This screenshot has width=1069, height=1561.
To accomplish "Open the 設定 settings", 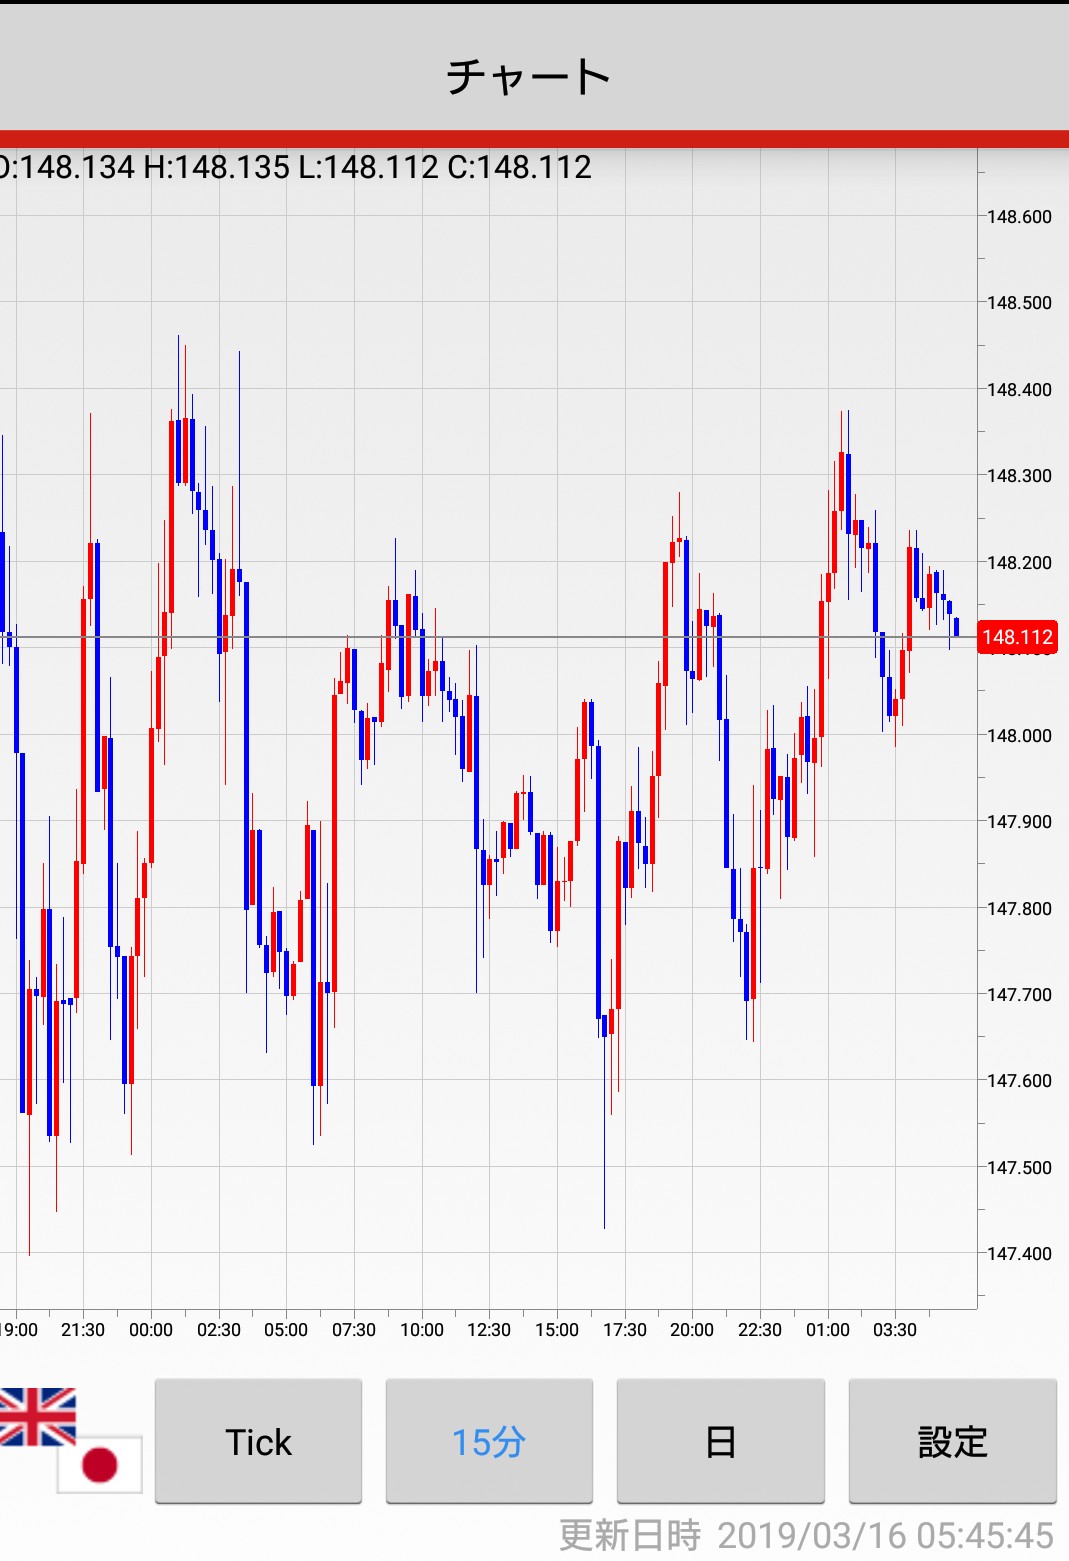I will (x=952, y=1441).
